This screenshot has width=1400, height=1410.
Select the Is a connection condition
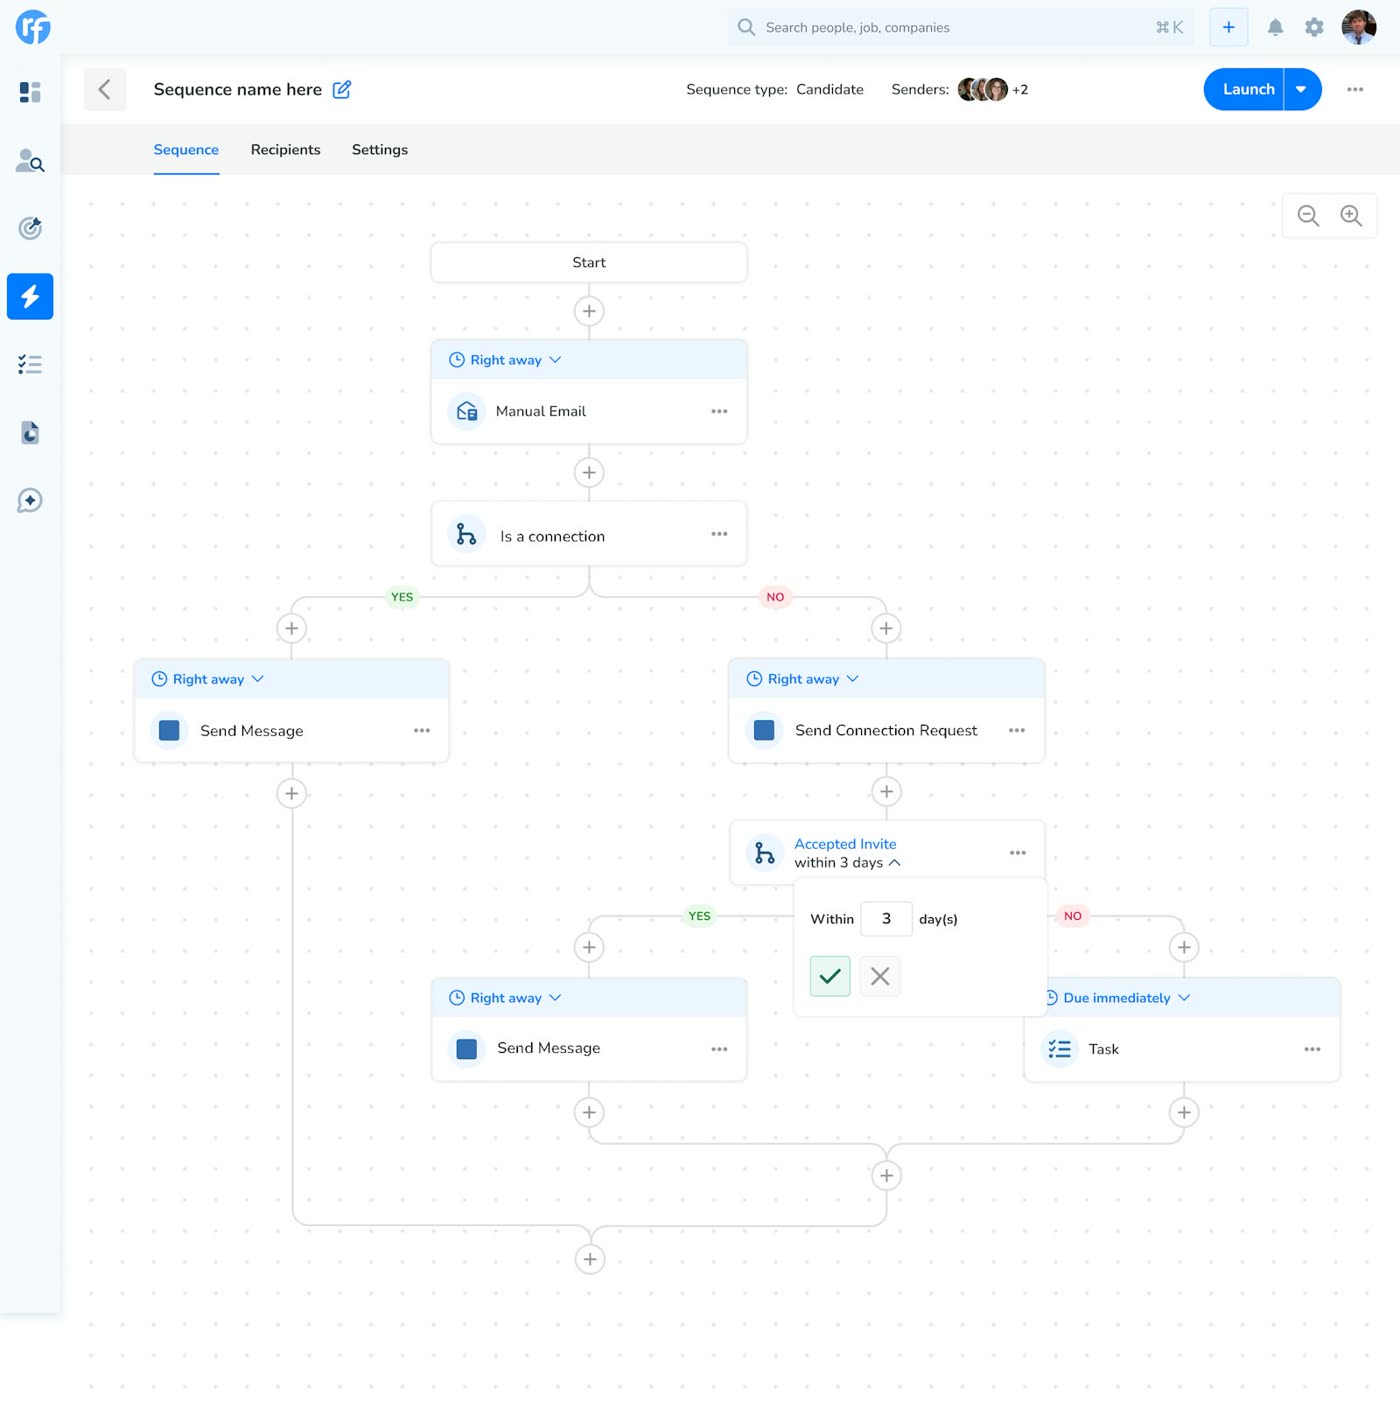pyautogui.click(x=589, y=534)
